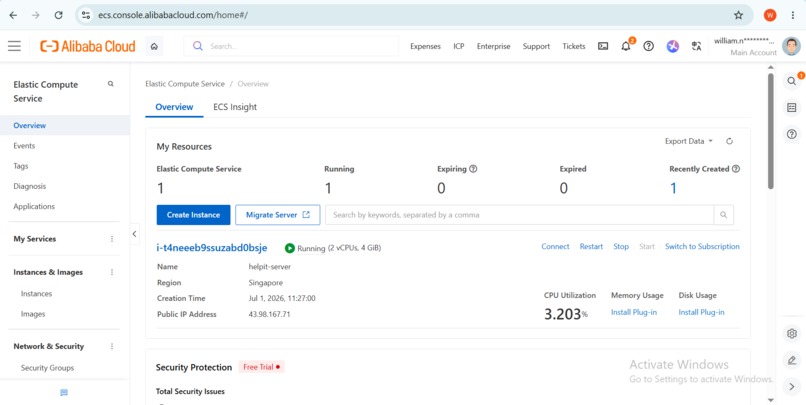
Task: Open the user profile avatar
Action: point(791,46)
